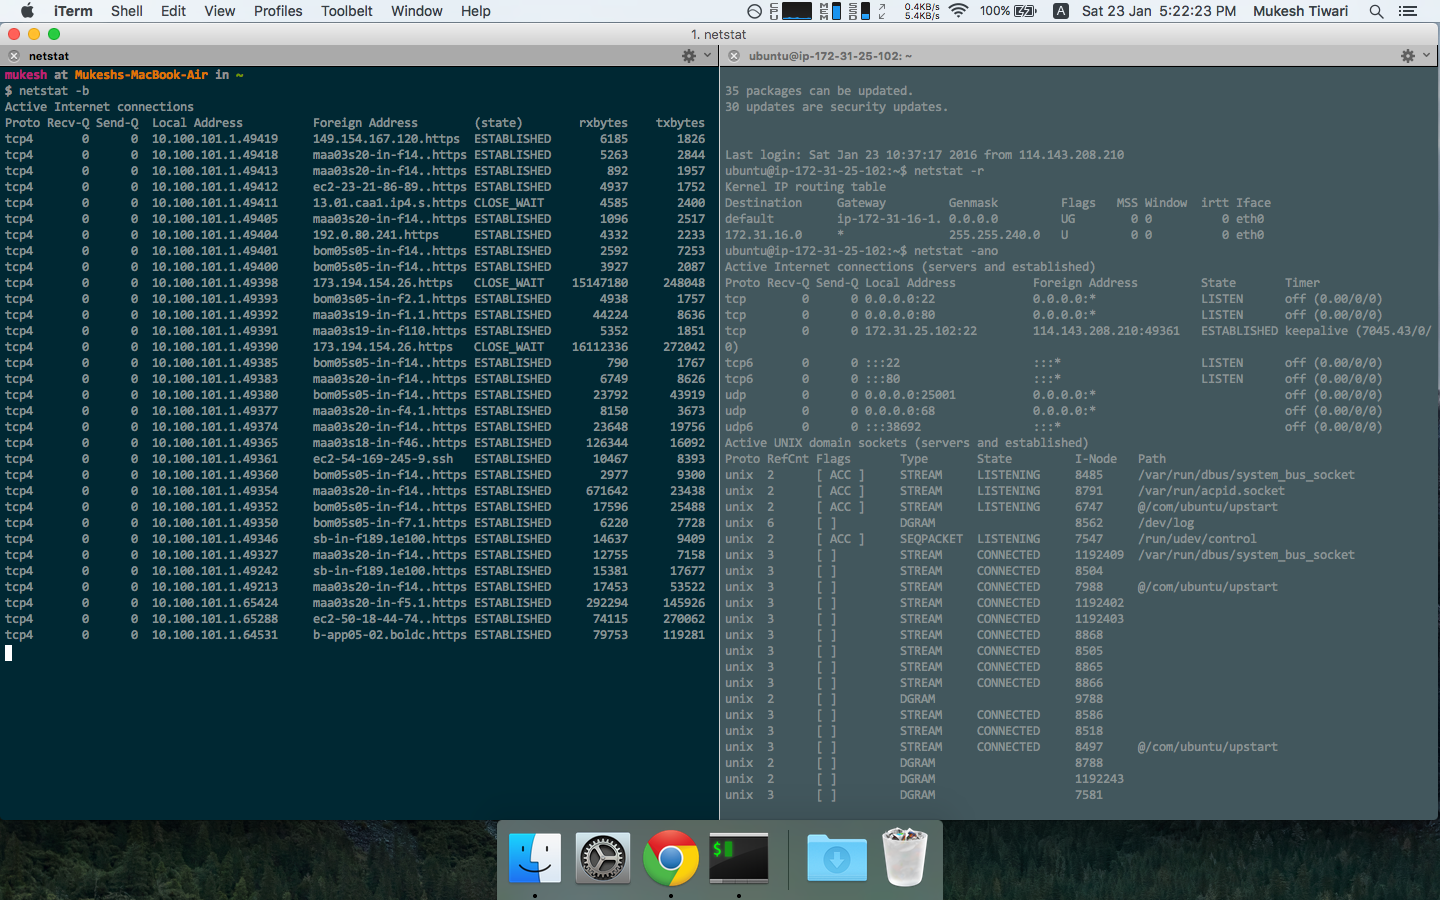Click the yellow minimize button of iTerm window
The width and height of the screenshot is (1440, 900).
pyautogui.click(x=34, y=34)
